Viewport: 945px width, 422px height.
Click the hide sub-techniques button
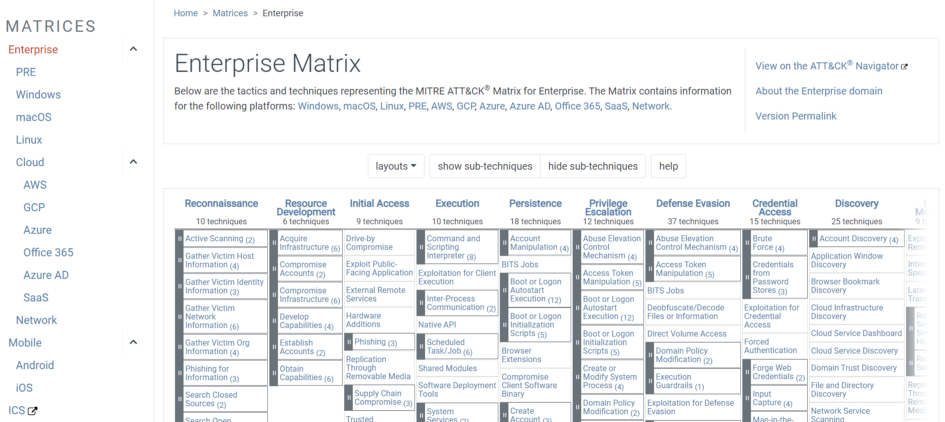[x=593, y=166]
